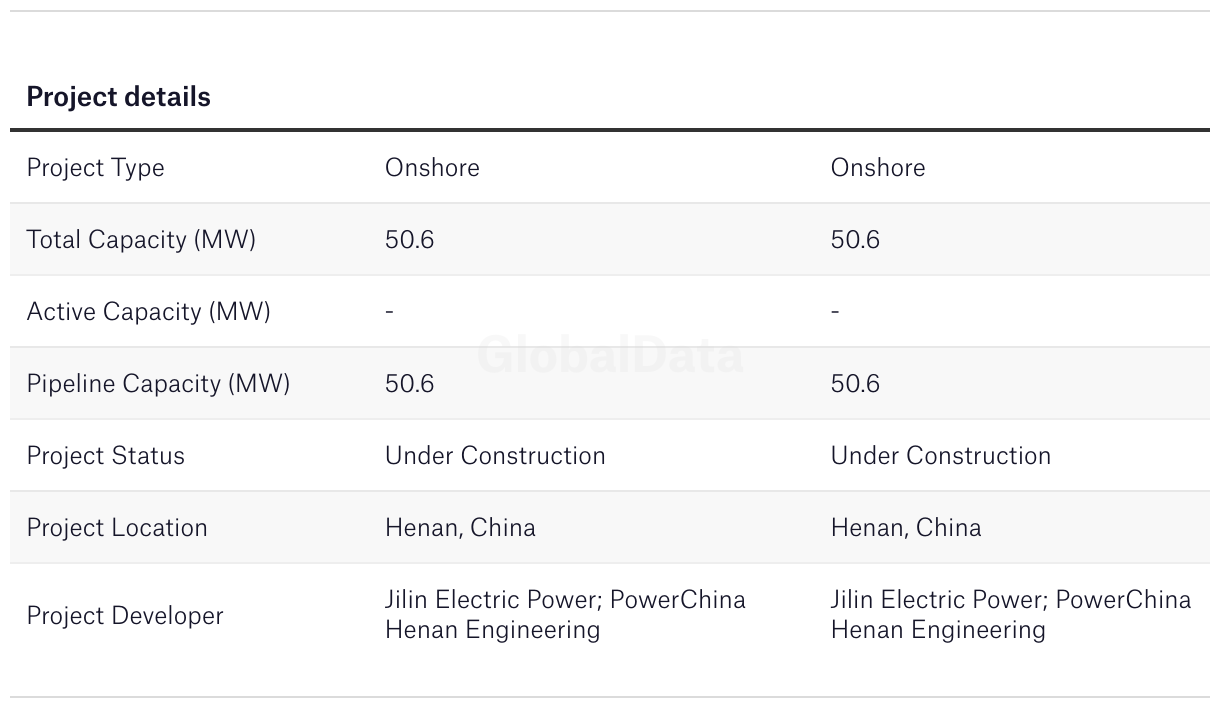Click first Under Construction status text
1220x708 pixels.
click(495, 456)
